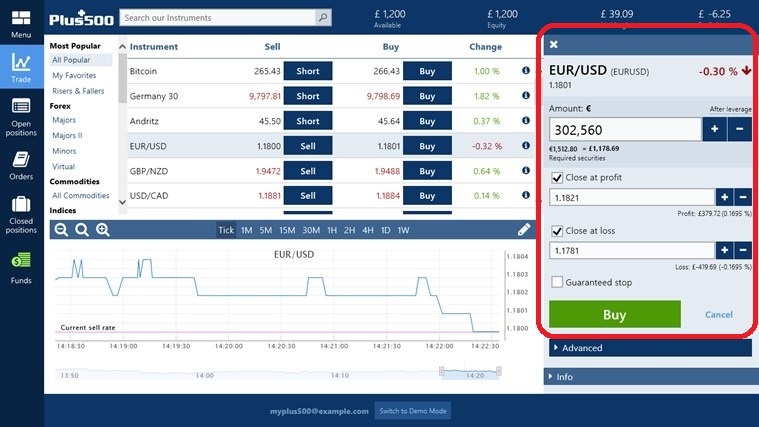Uncheck the Close at loss checkbox
759x427 pixels.
point(558,231)
